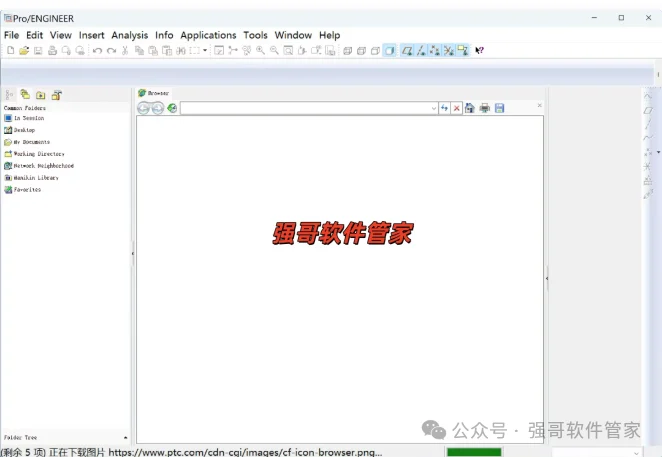Open the selection filter dropdown in status bar
This screenshot has width=662, height=457.
coord(636,453)
